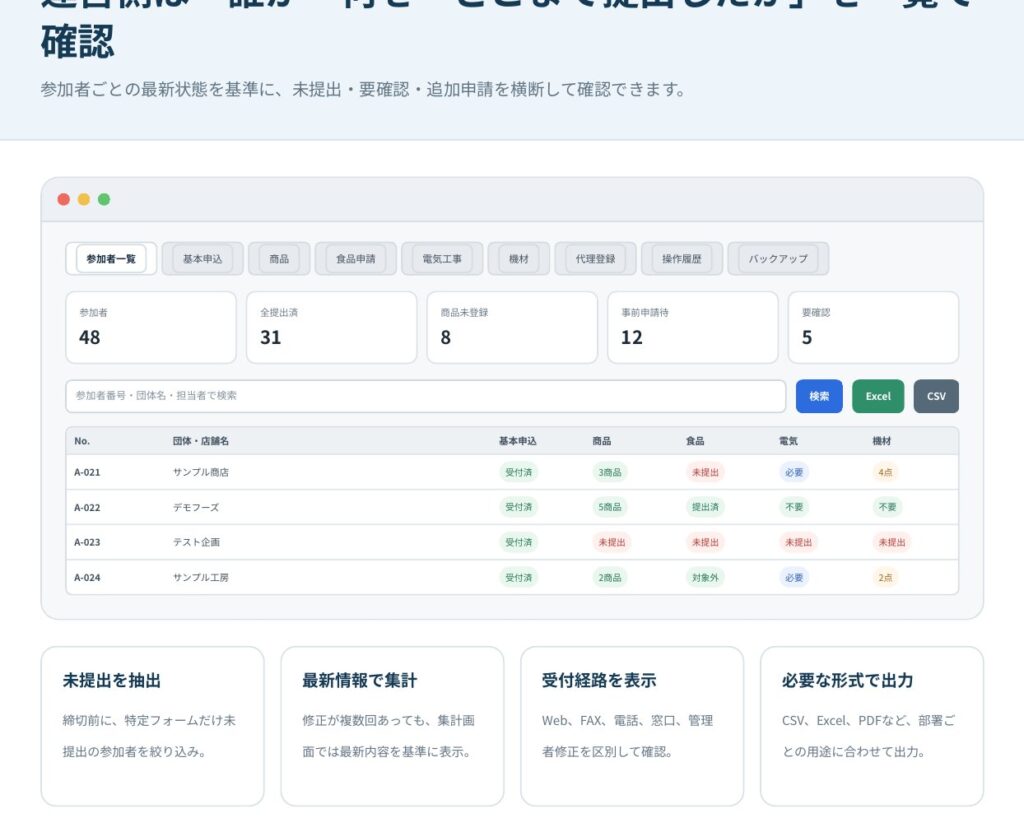Click the 4点 equipment badge
This screenshot has height=832, width=1024.
coord(886,472)
